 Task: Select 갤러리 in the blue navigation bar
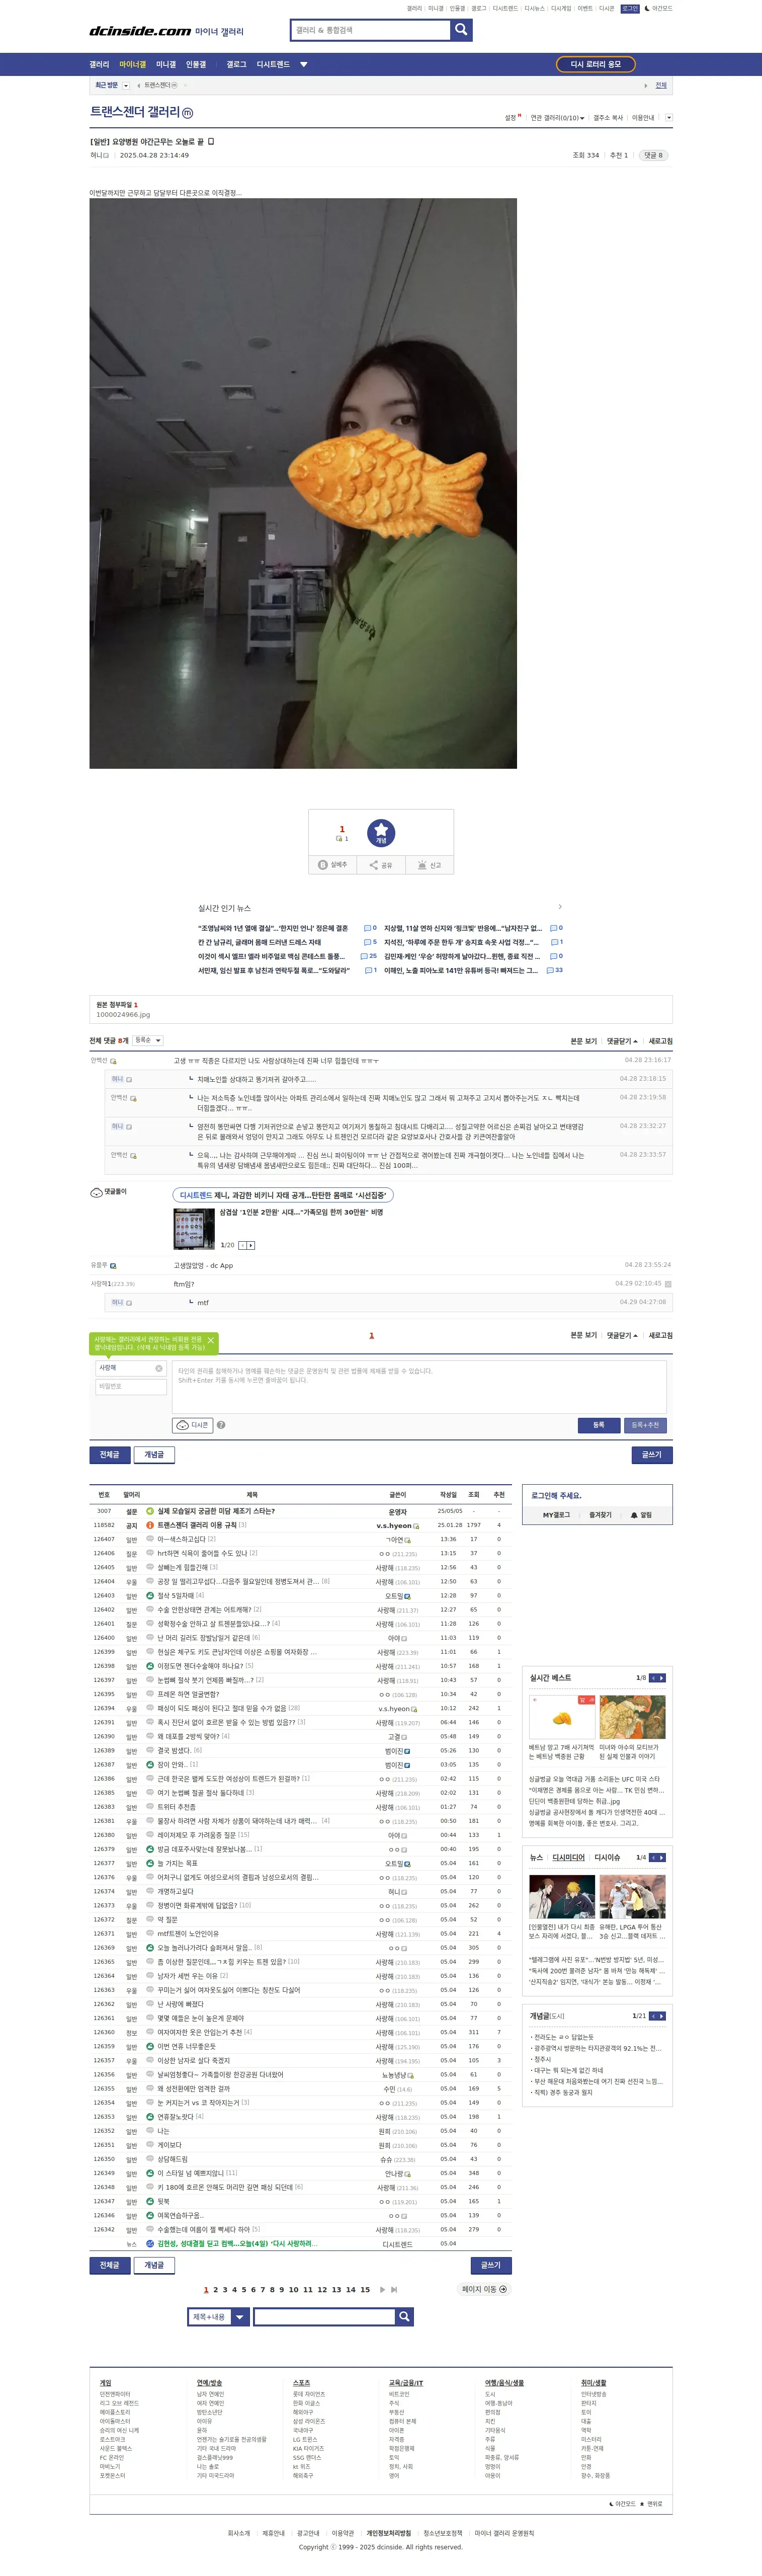tap(99, 64)
